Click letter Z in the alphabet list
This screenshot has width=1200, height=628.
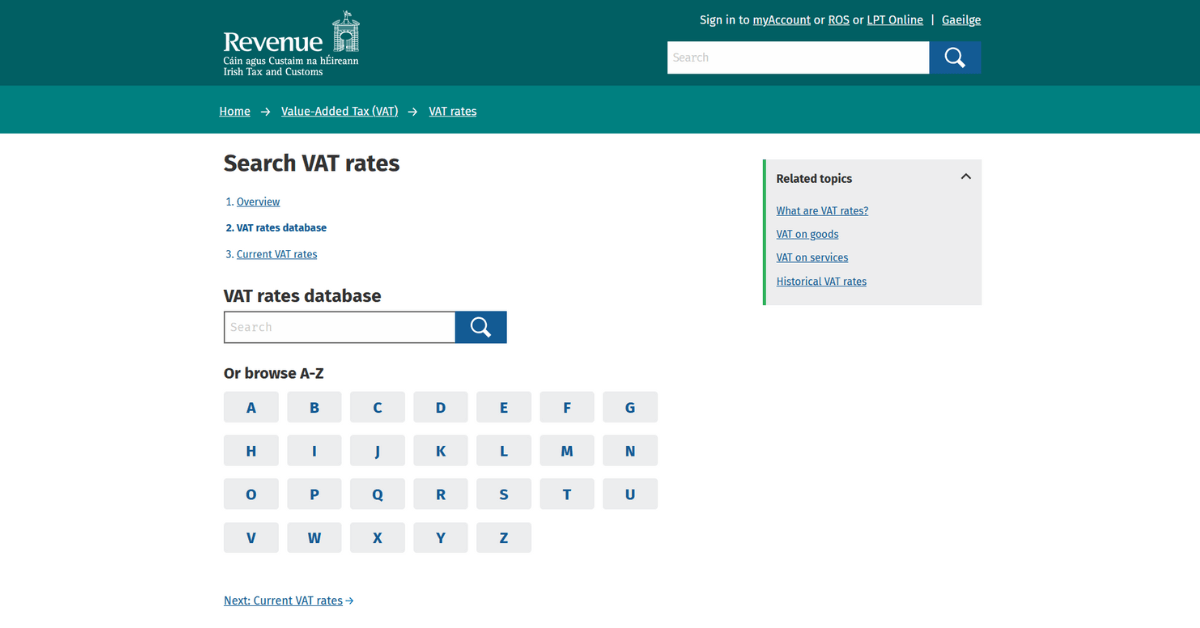(504, 537)
